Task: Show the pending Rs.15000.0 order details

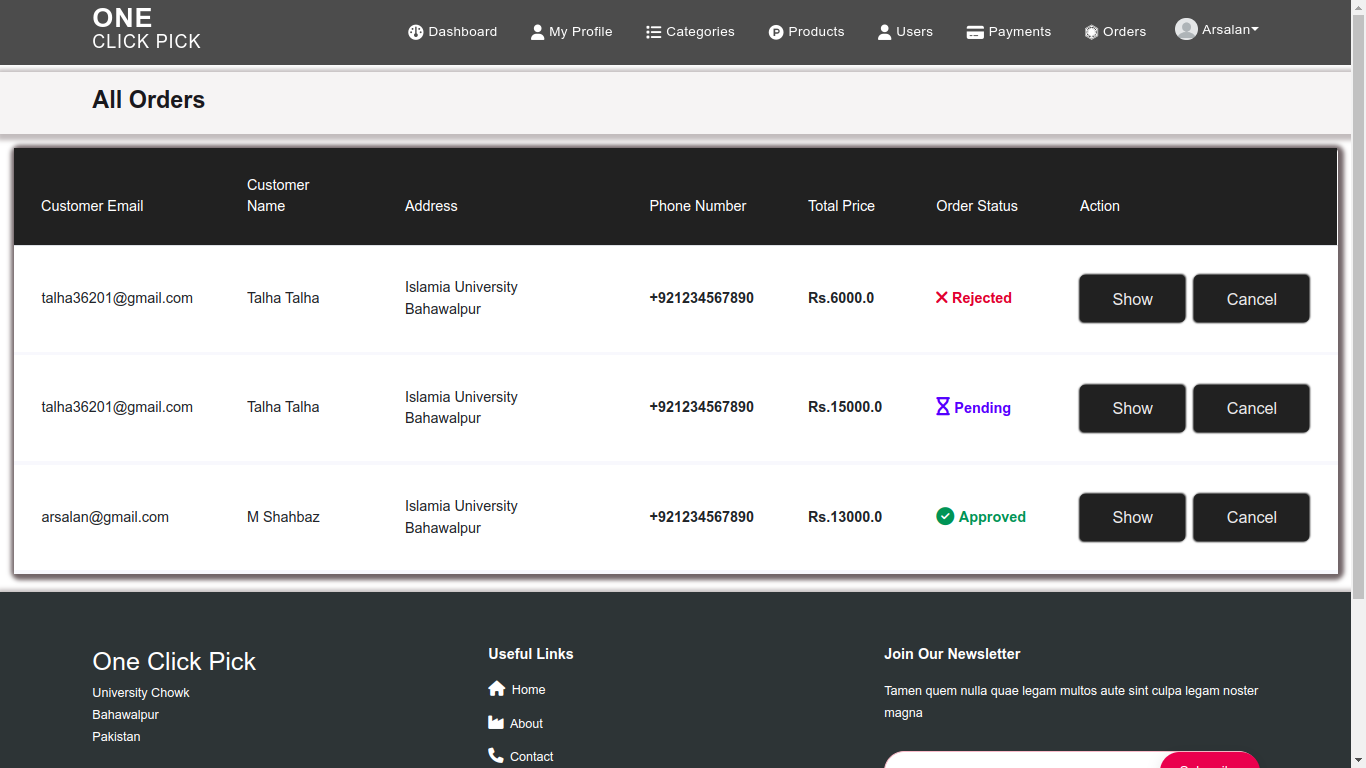Action: tap(1132, 408)
